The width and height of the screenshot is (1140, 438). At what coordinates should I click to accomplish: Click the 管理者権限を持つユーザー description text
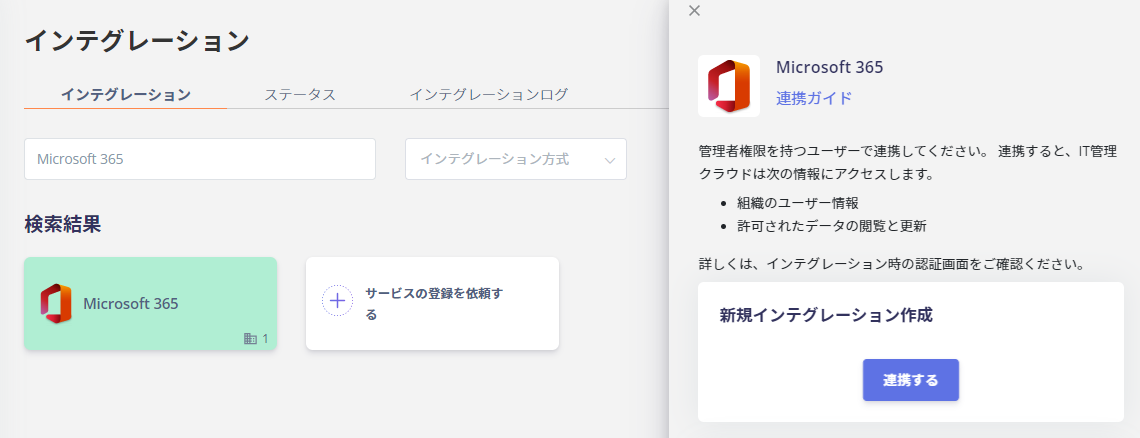pyautogui.click(x=907, y=163)
